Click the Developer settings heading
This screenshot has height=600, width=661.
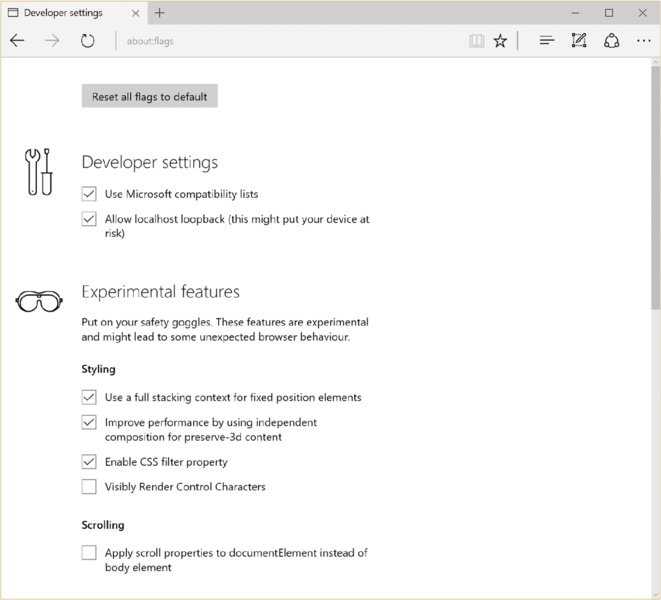point(150,163)
